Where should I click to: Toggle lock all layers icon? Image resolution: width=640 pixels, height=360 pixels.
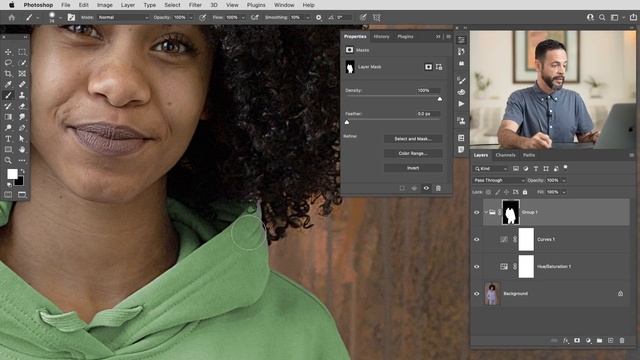(x=525, y=192)
